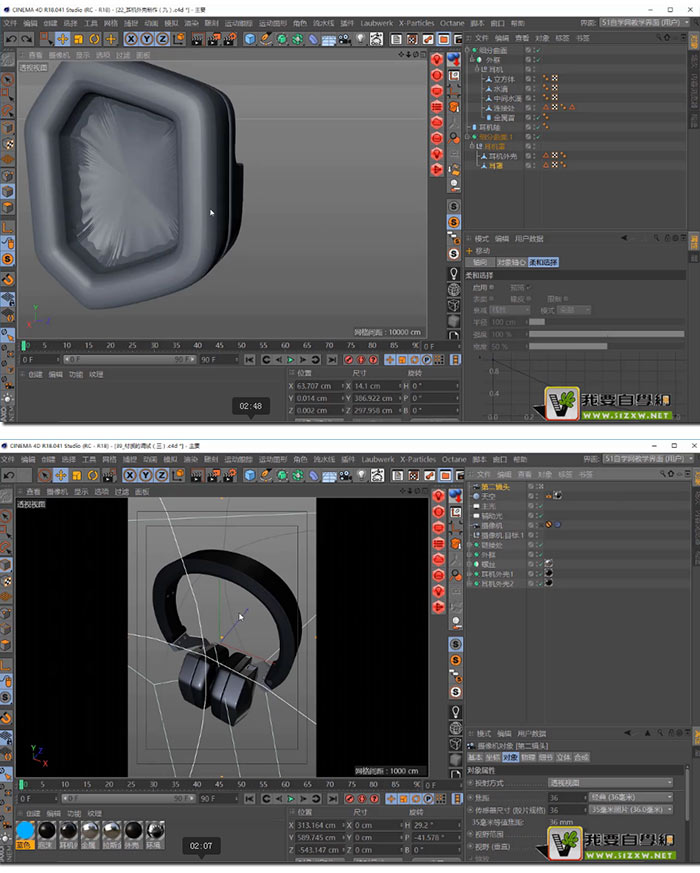Screen dimensions: 700x873
Task: Click Render to Picture Viewer in lower window
Action: 213,475
